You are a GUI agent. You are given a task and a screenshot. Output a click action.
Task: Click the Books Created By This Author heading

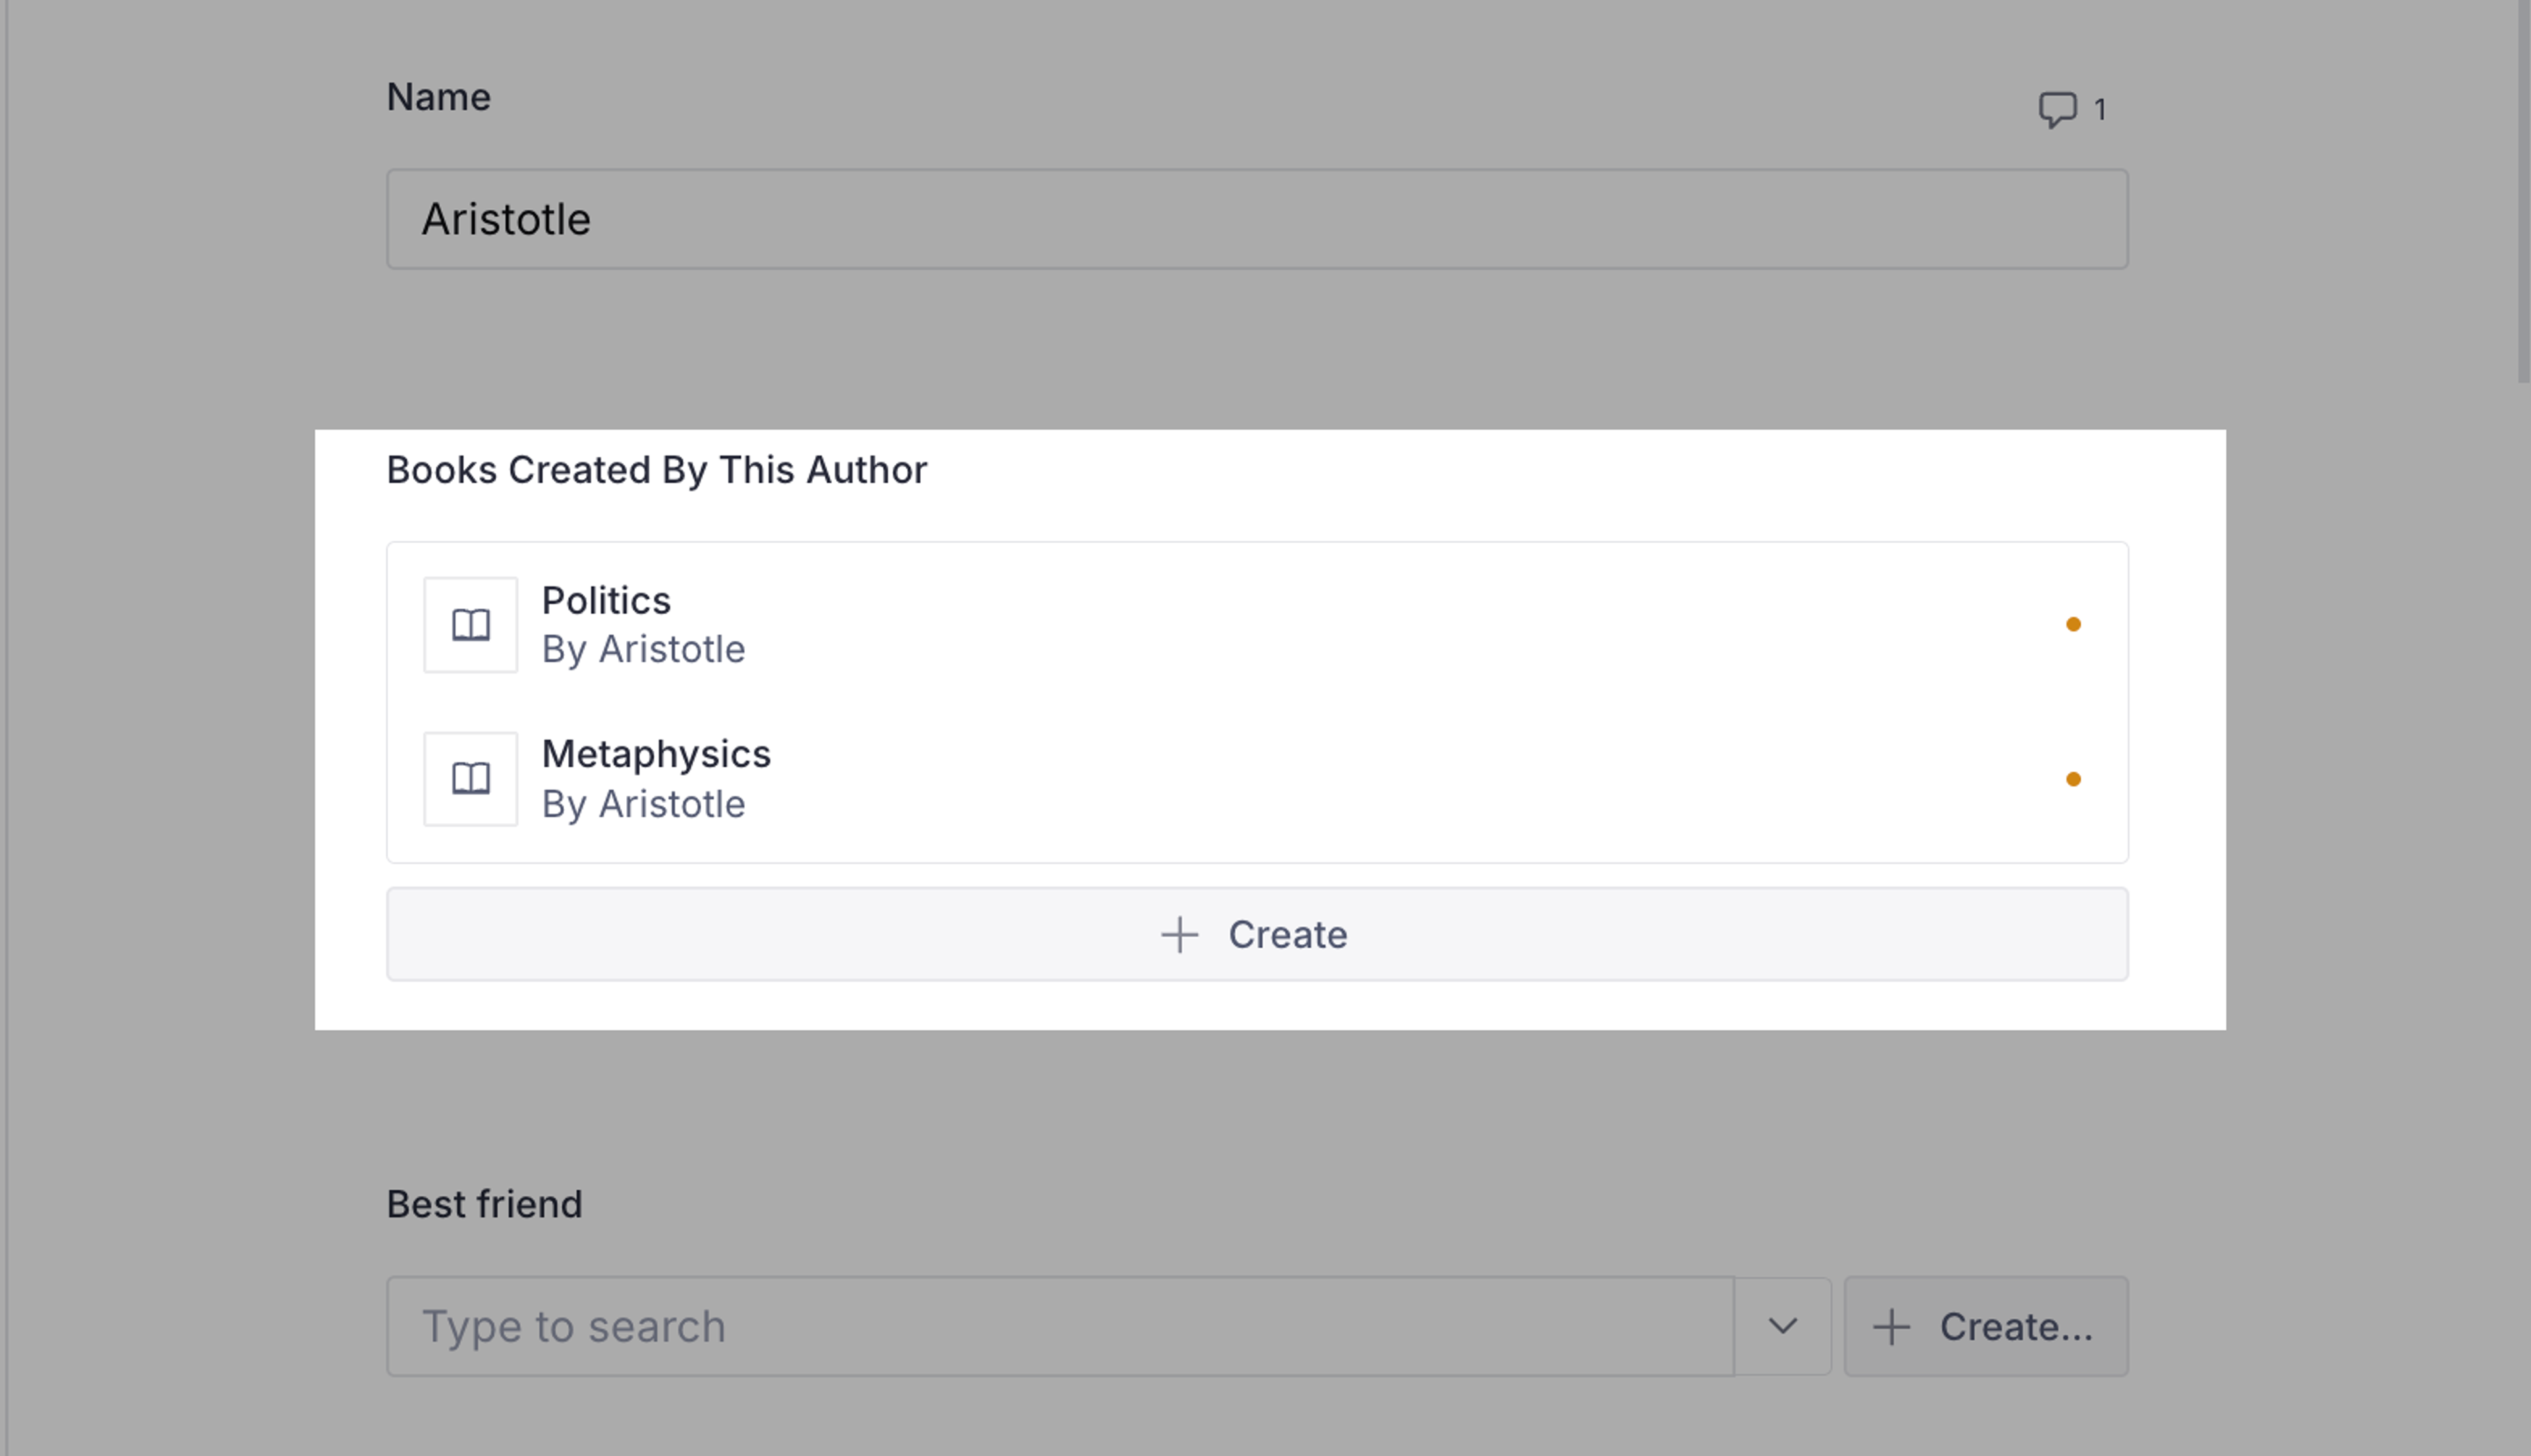657,470
